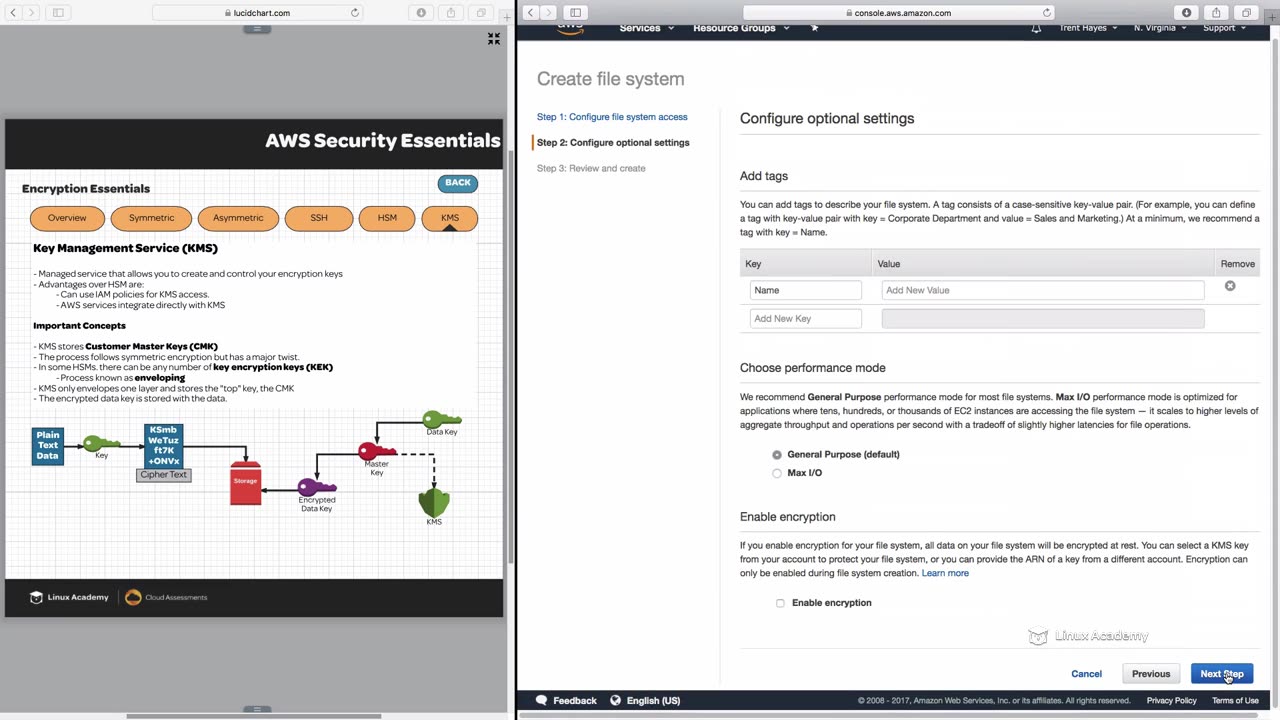Open downloads in the Lucidchart Safari window

click(x=421, y=13)
